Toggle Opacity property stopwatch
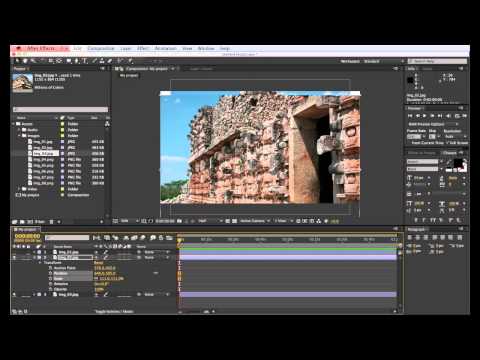The image size is (480, 360). click(51, 289)
